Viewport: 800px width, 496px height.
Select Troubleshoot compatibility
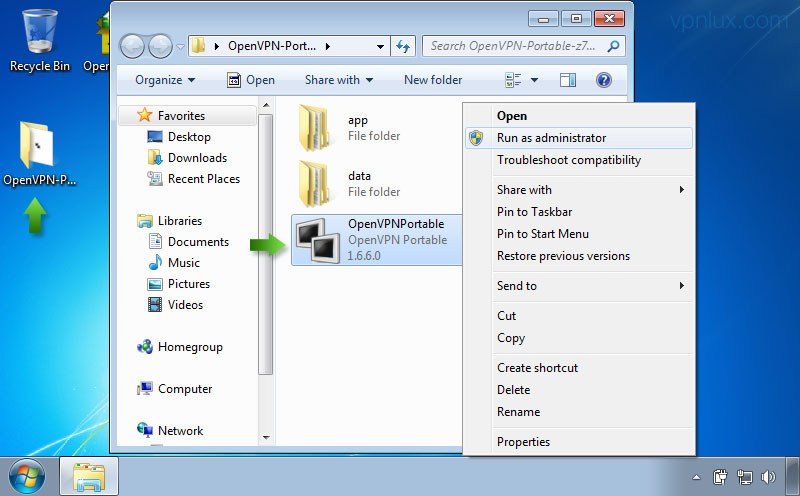580,160
